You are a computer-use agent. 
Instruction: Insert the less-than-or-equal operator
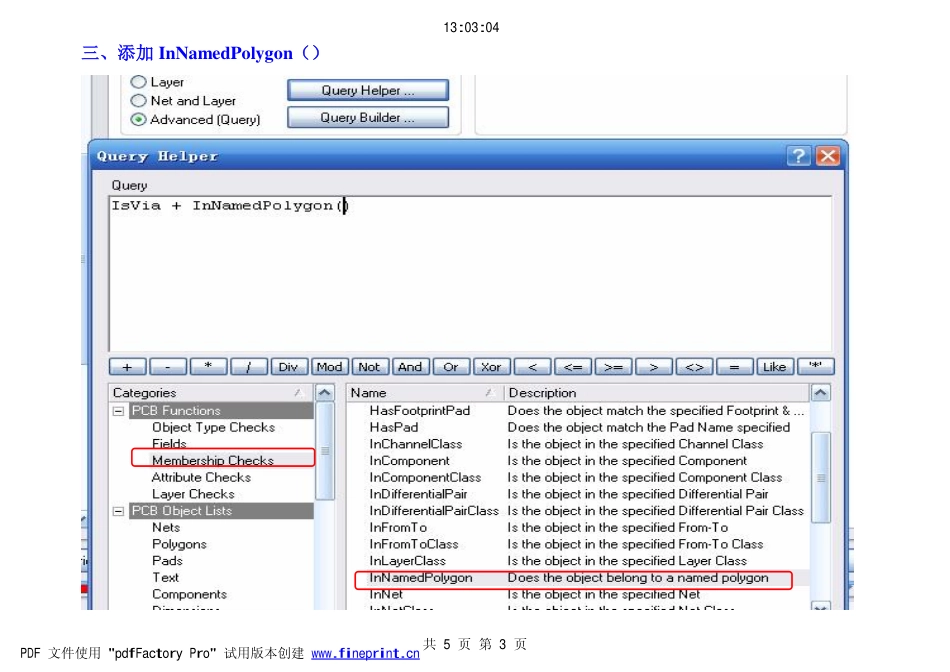pos(573,367)
